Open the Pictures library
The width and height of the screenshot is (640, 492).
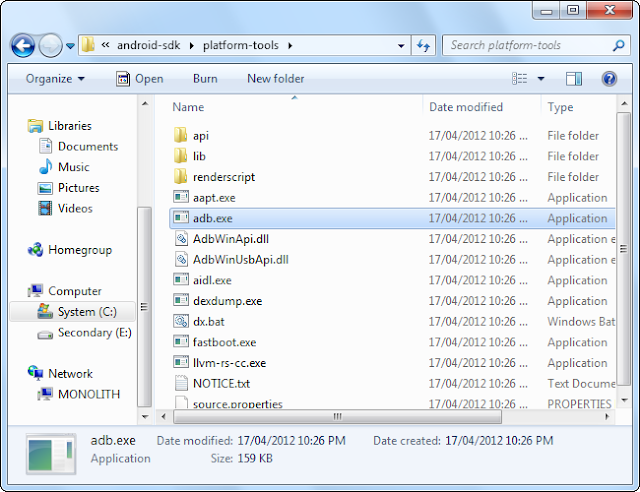pyautogui.click(x=69, y=188)
